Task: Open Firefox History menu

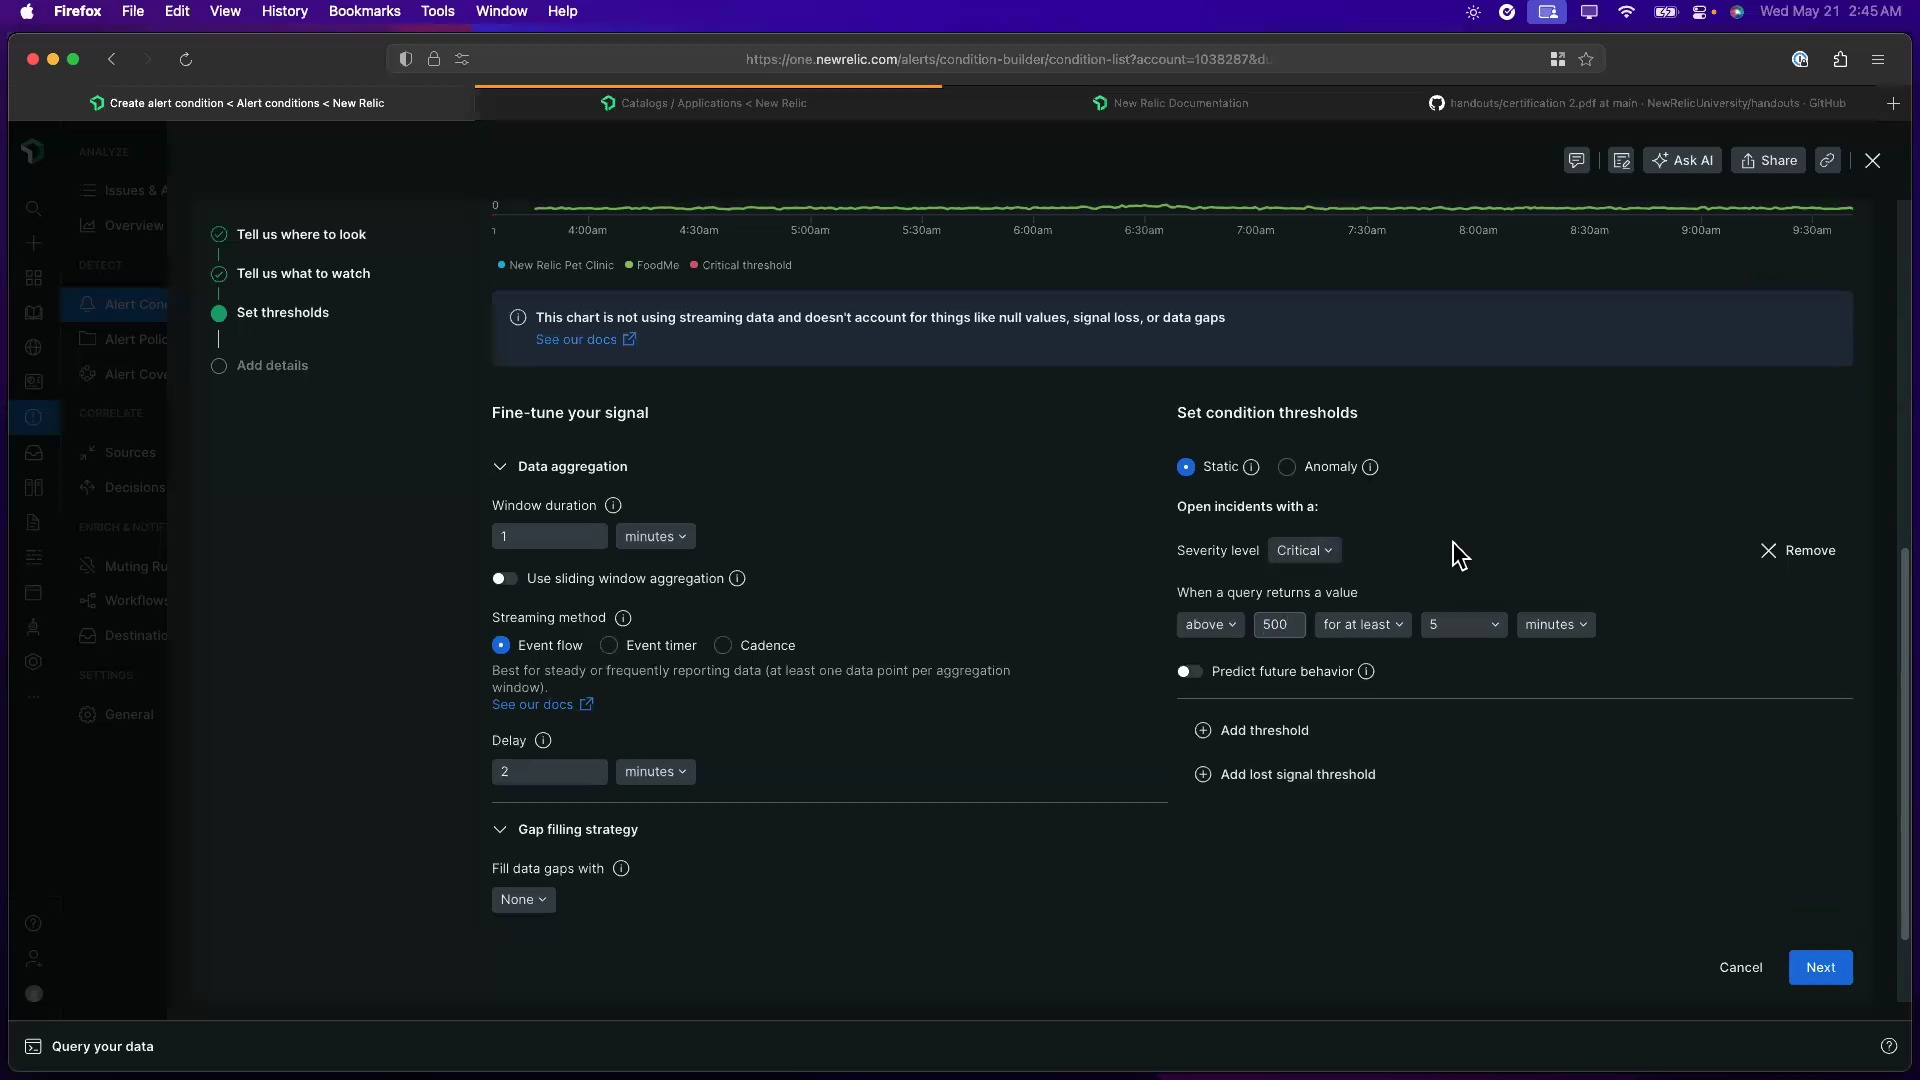Action: coord(284,12)
